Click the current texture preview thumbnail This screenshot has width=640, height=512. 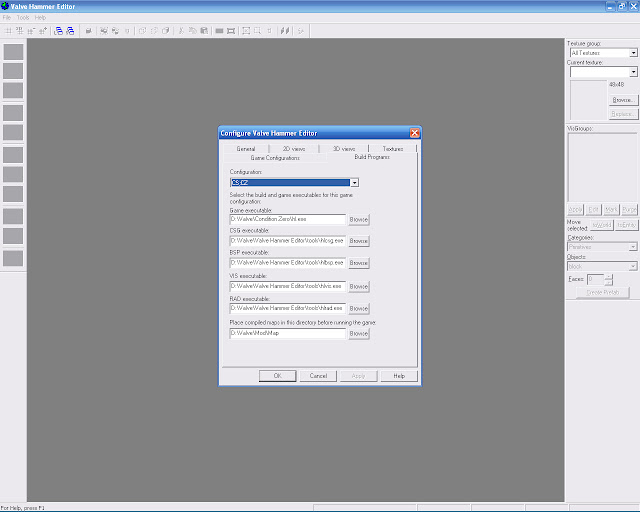[588, 100]
